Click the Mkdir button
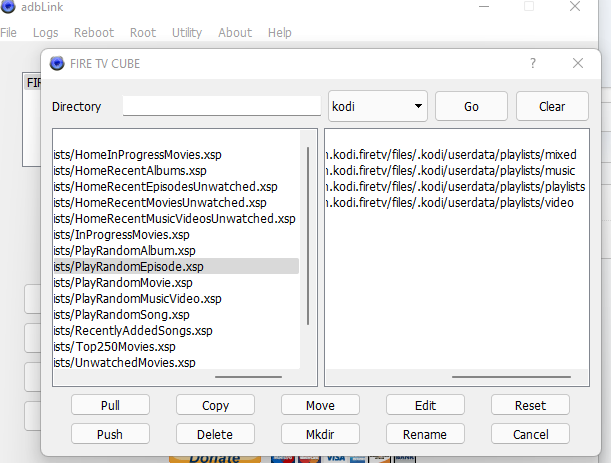Screen dimensions: 611x463 [x=320, y=434]
